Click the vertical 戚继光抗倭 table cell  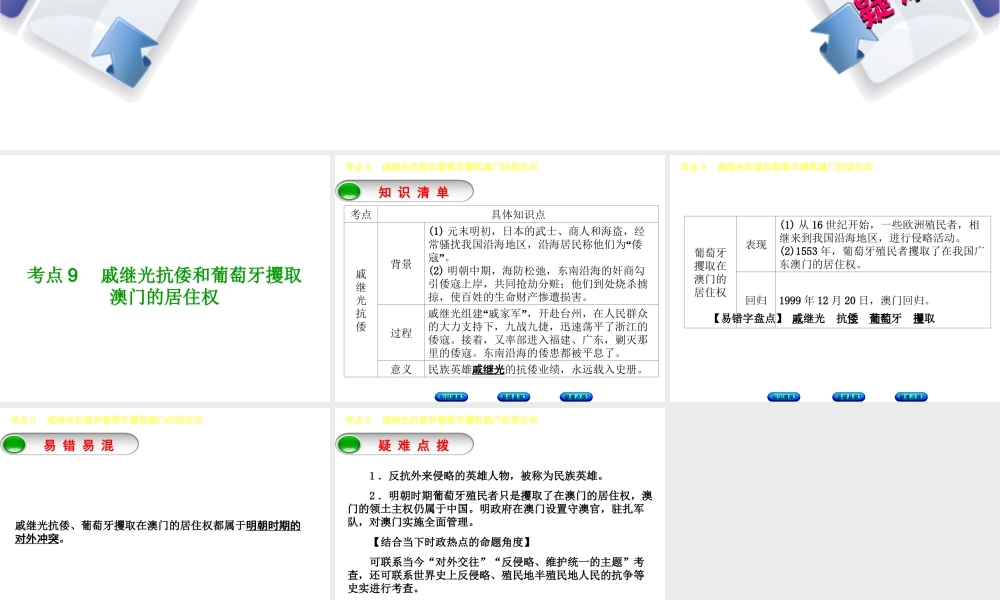(x=361, y=300)
